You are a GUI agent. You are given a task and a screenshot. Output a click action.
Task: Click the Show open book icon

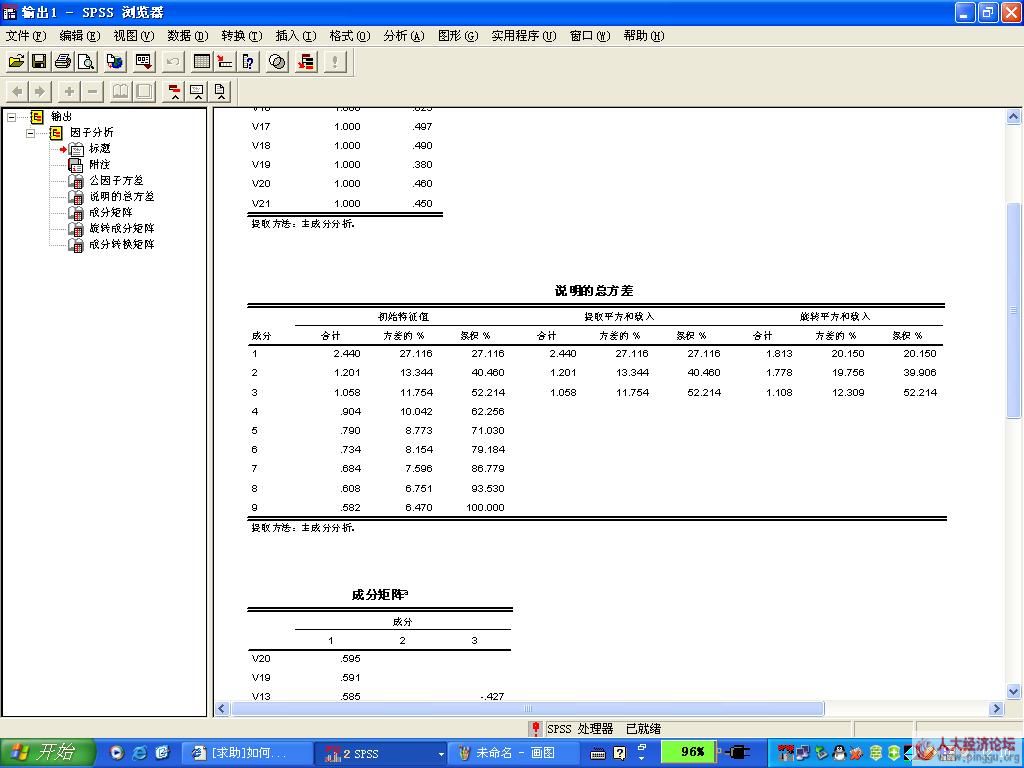121,91
